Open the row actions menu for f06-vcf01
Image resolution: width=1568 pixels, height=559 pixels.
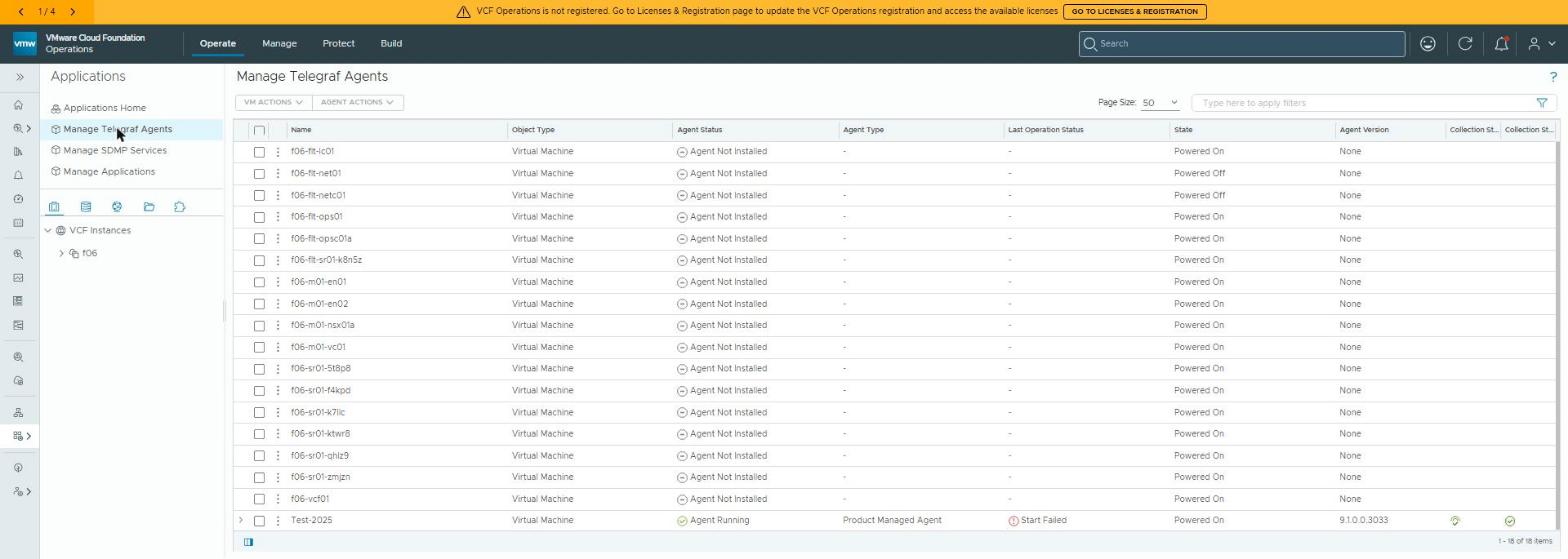pyautogui.click(x=278, y=499)
